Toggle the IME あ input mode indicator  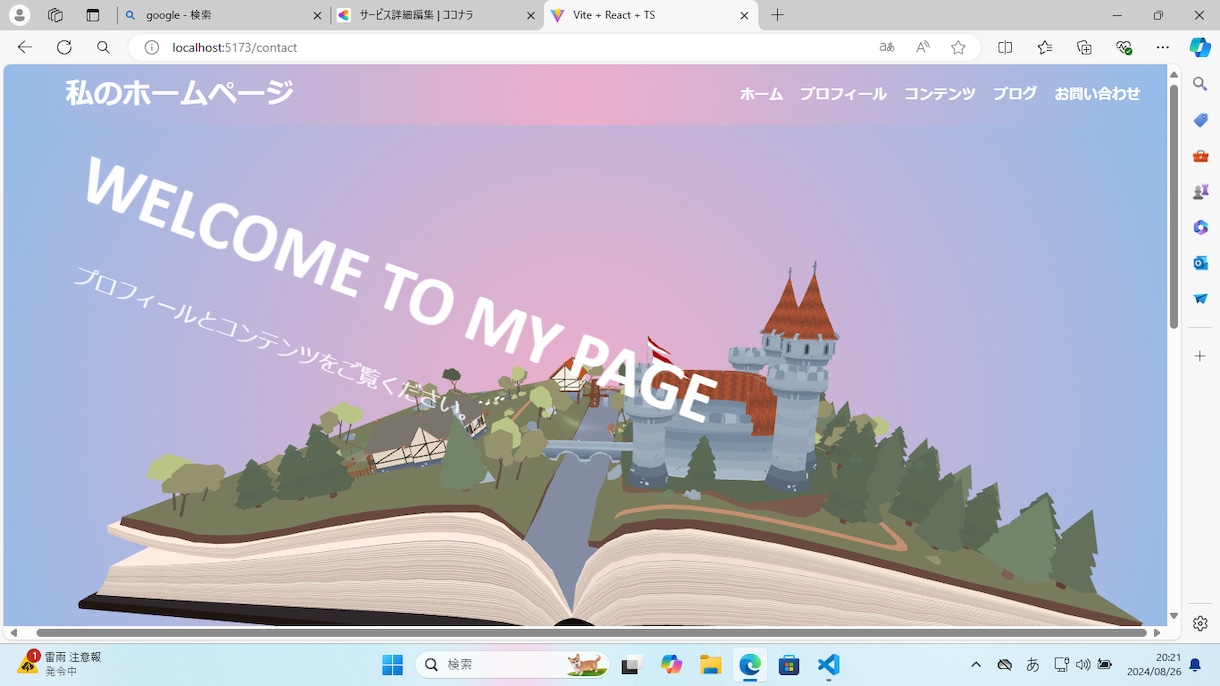click(x=1033, y=665)
